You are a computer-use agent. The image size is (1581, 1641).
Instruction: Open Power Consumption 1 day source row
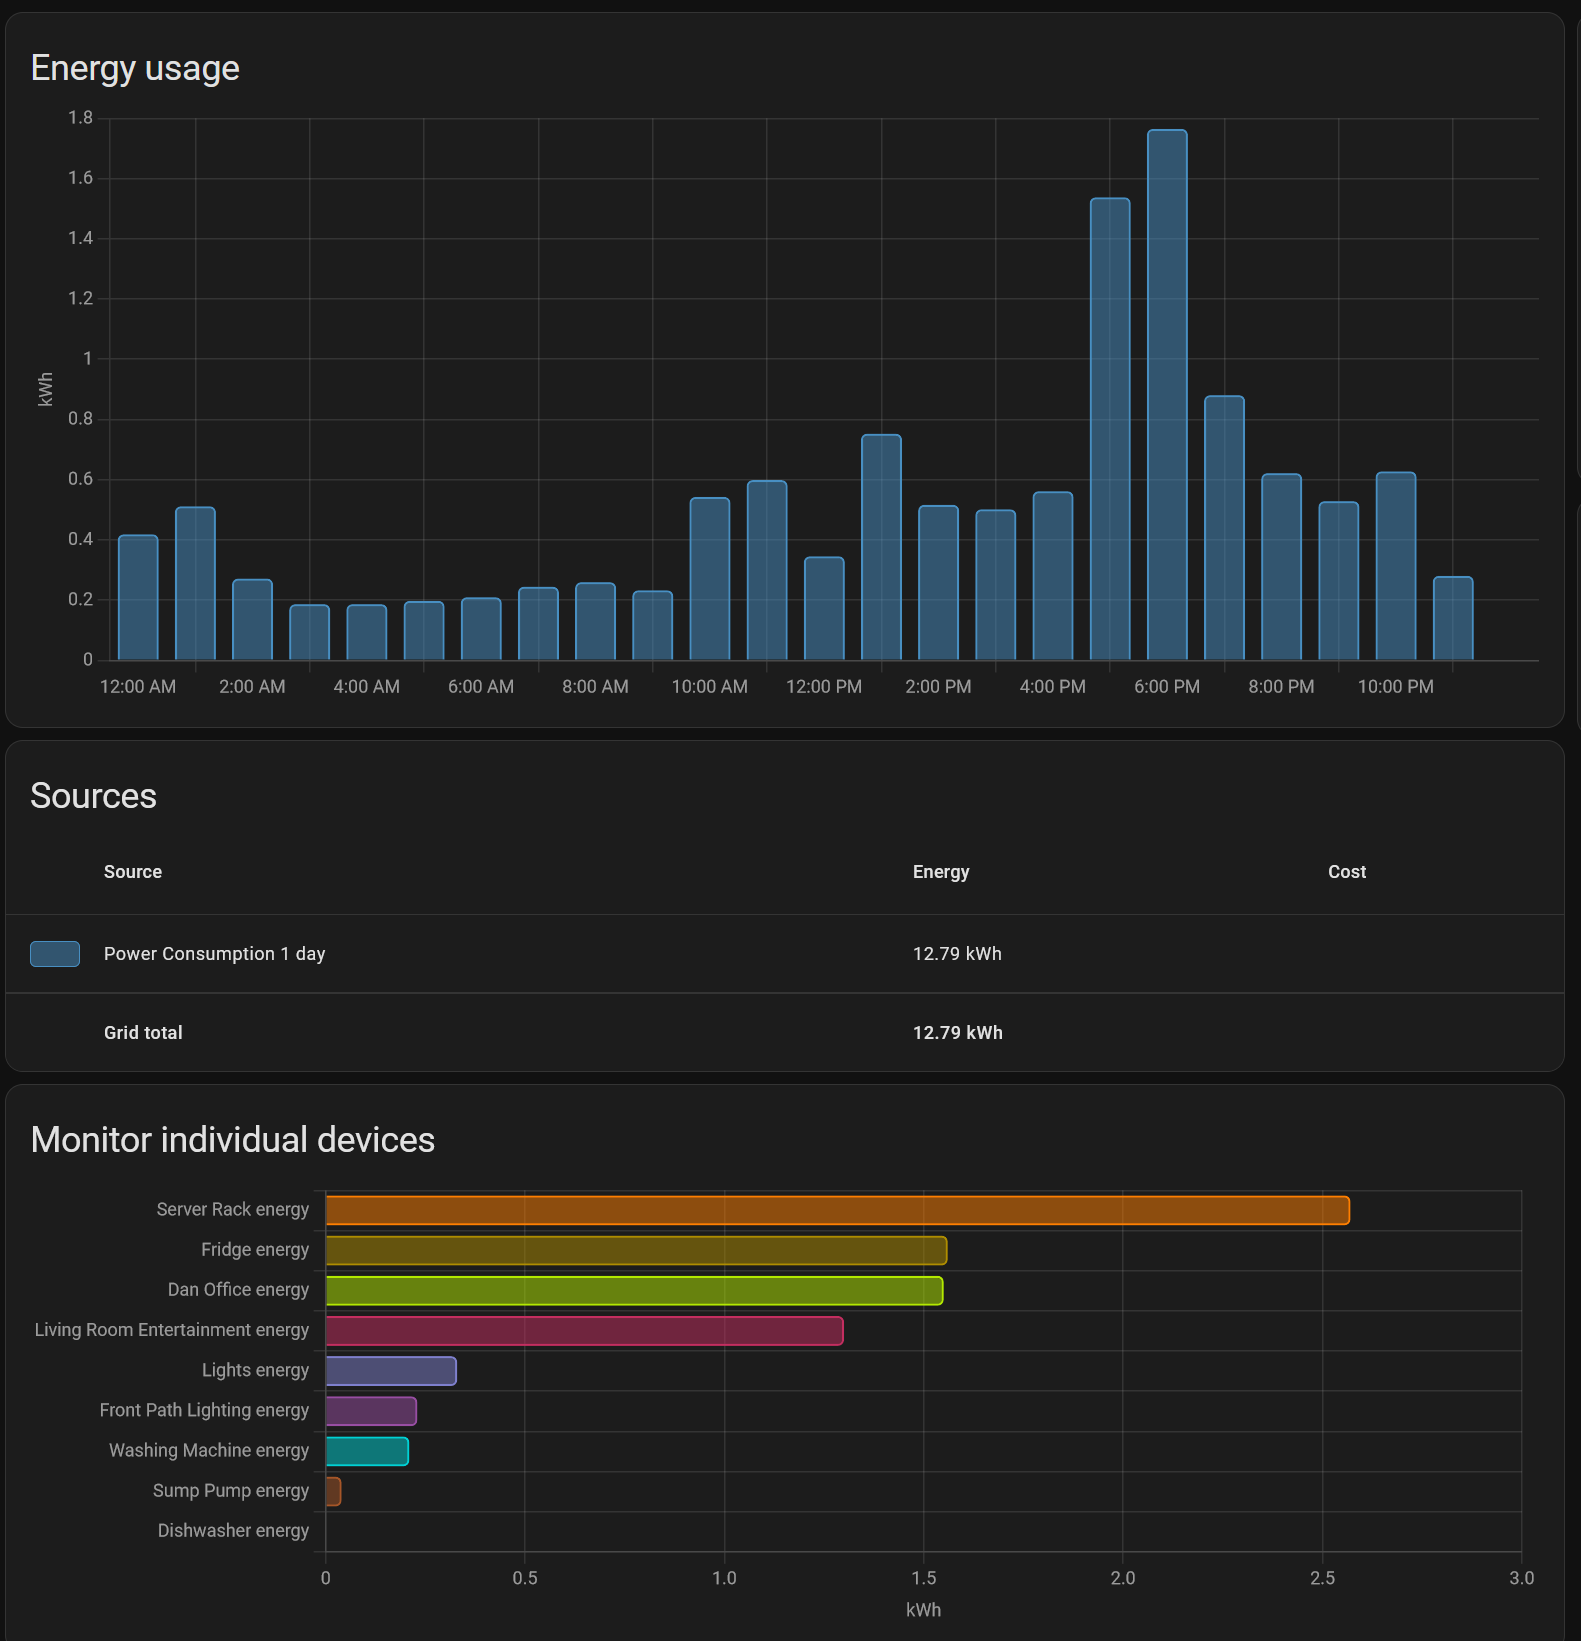click(x=785, y=954)
